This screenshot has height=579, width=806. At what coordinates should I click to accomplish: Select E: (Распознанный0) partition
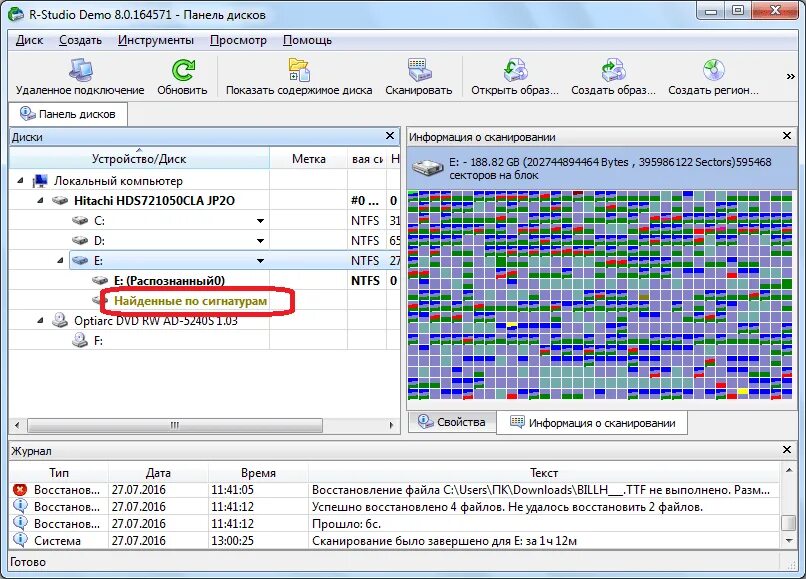pyautogui.click(x=169, y=281)
